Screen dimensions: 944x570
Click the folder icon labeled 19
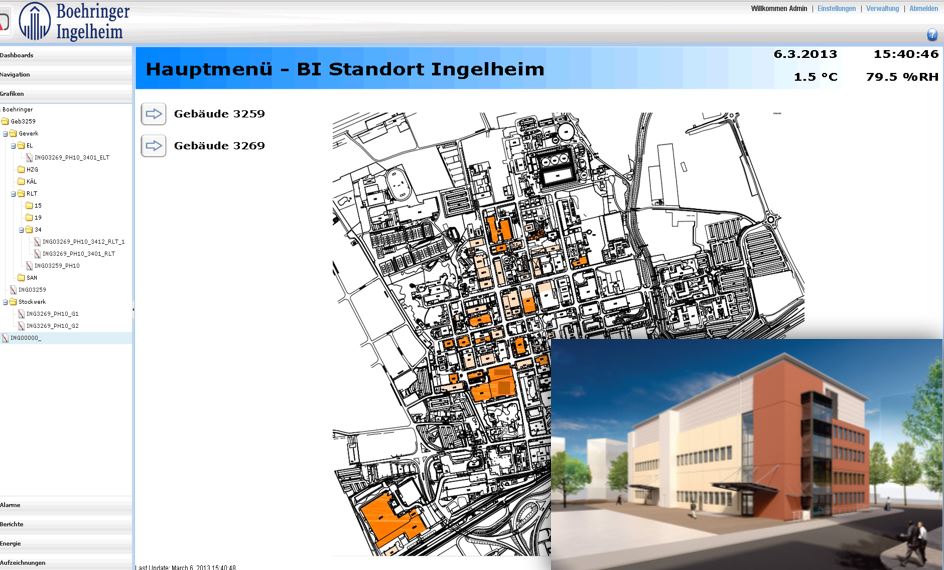coord(29,218)
